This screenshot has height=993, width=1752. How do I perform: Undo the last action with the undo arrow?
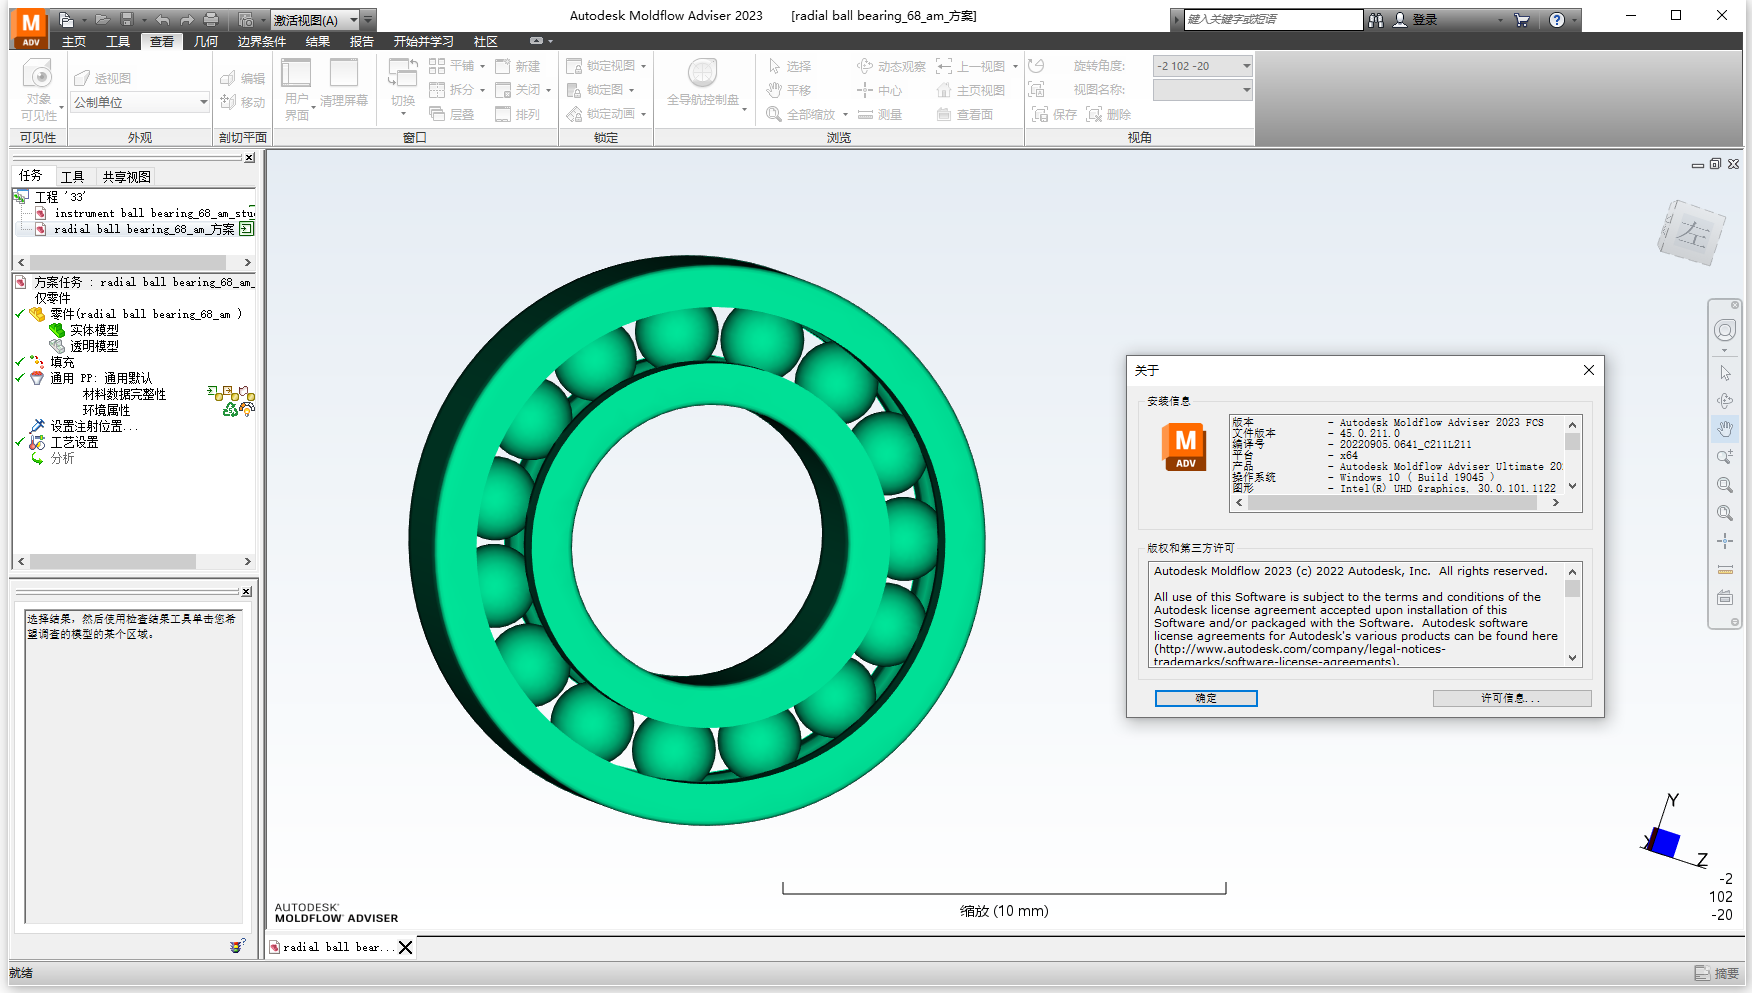tap(162, 19)
